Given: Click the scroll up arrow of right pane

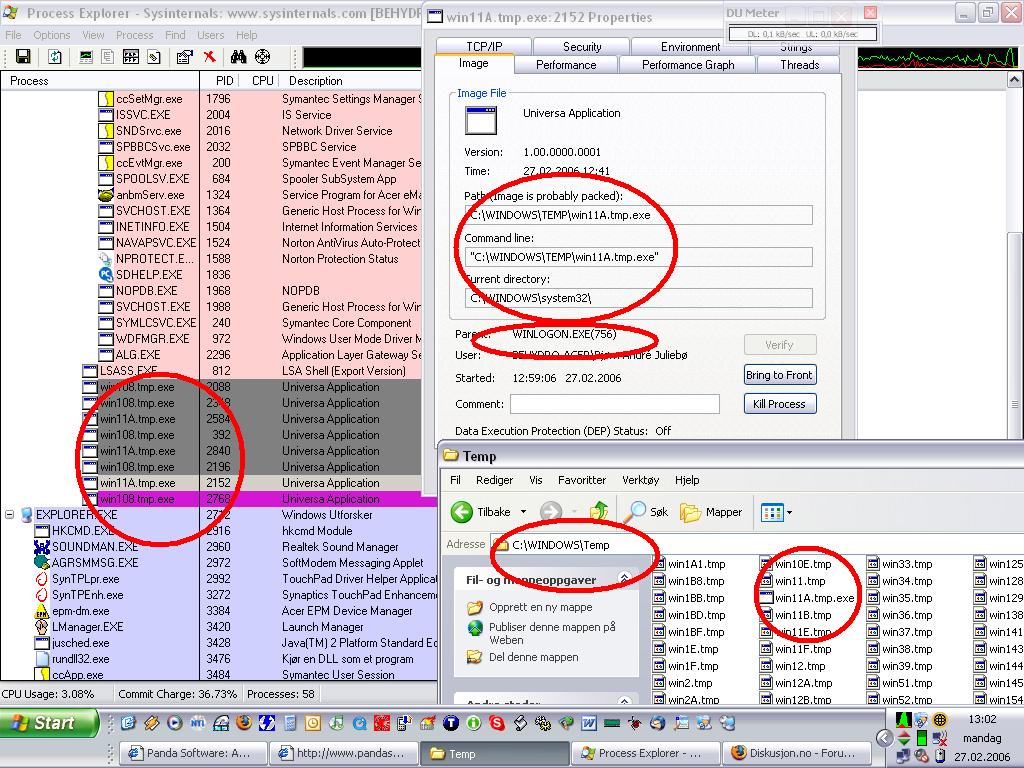Looking at the screenshot, I should [1014, 80].
